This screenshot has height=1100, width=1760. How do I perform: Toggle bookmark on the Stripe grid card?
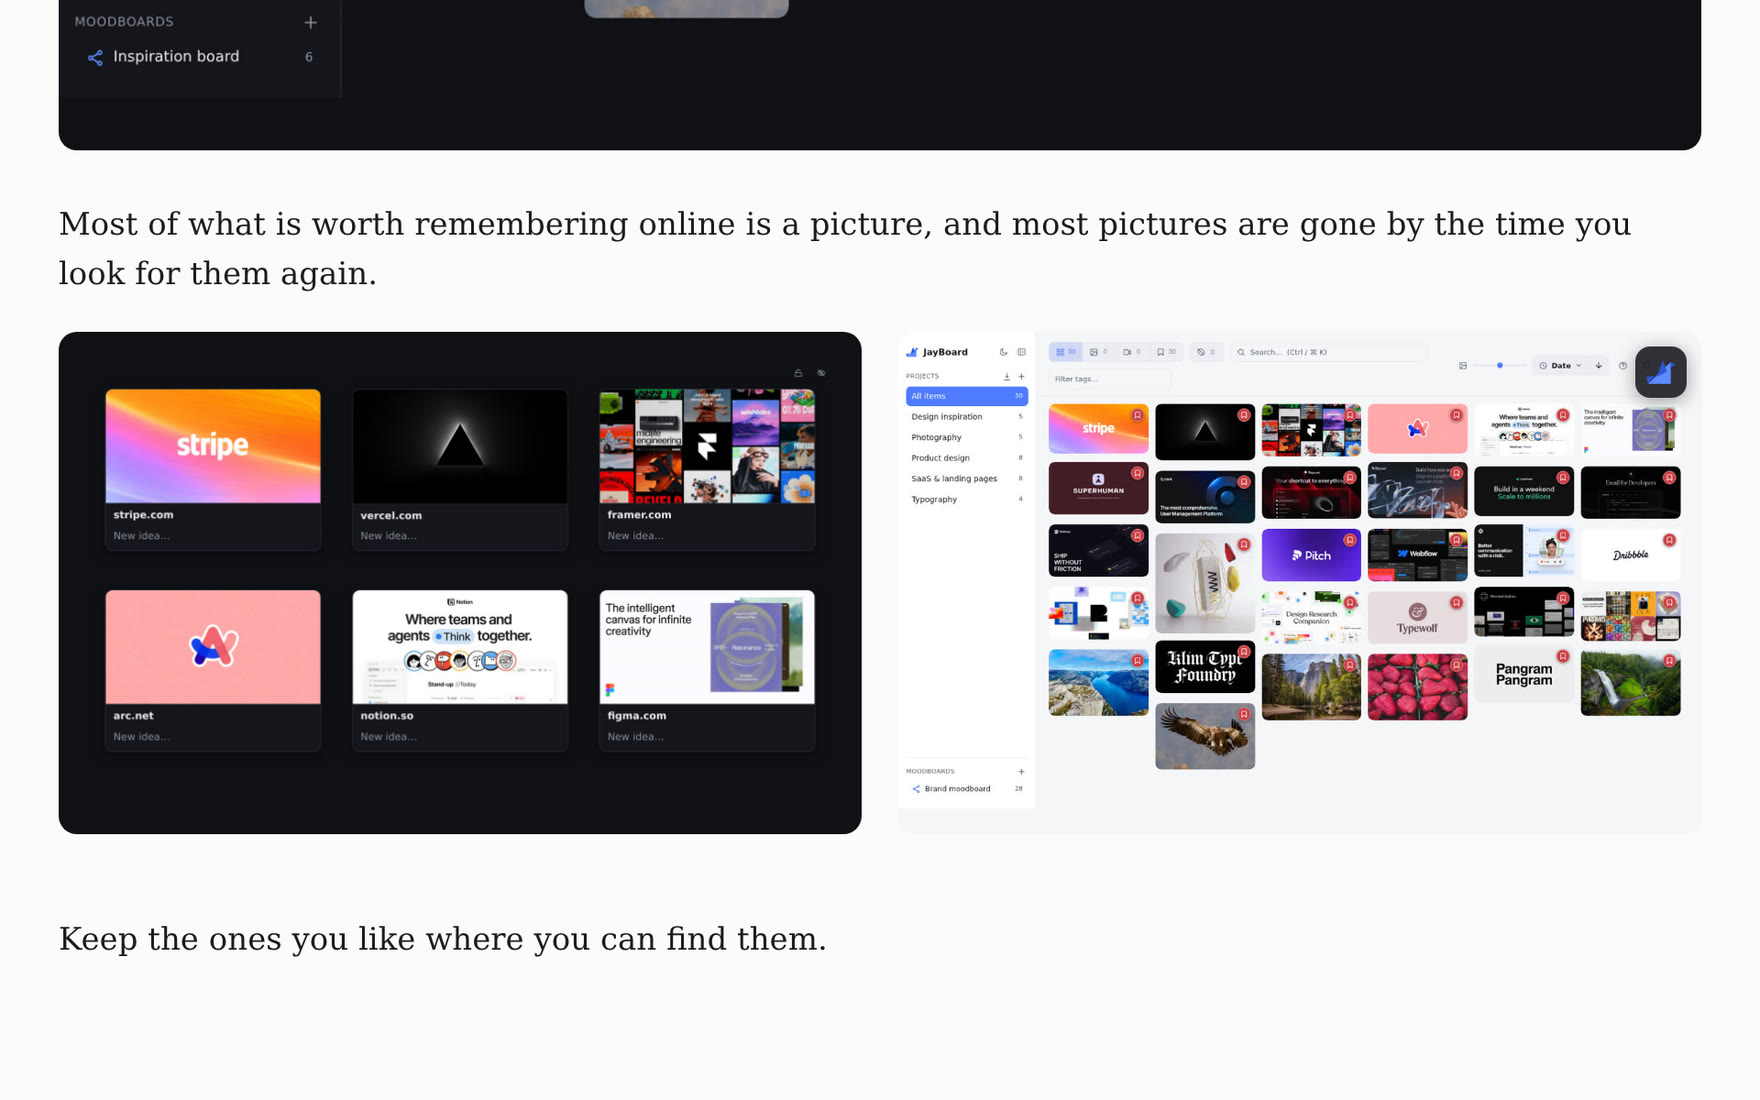coord(1137,415)
